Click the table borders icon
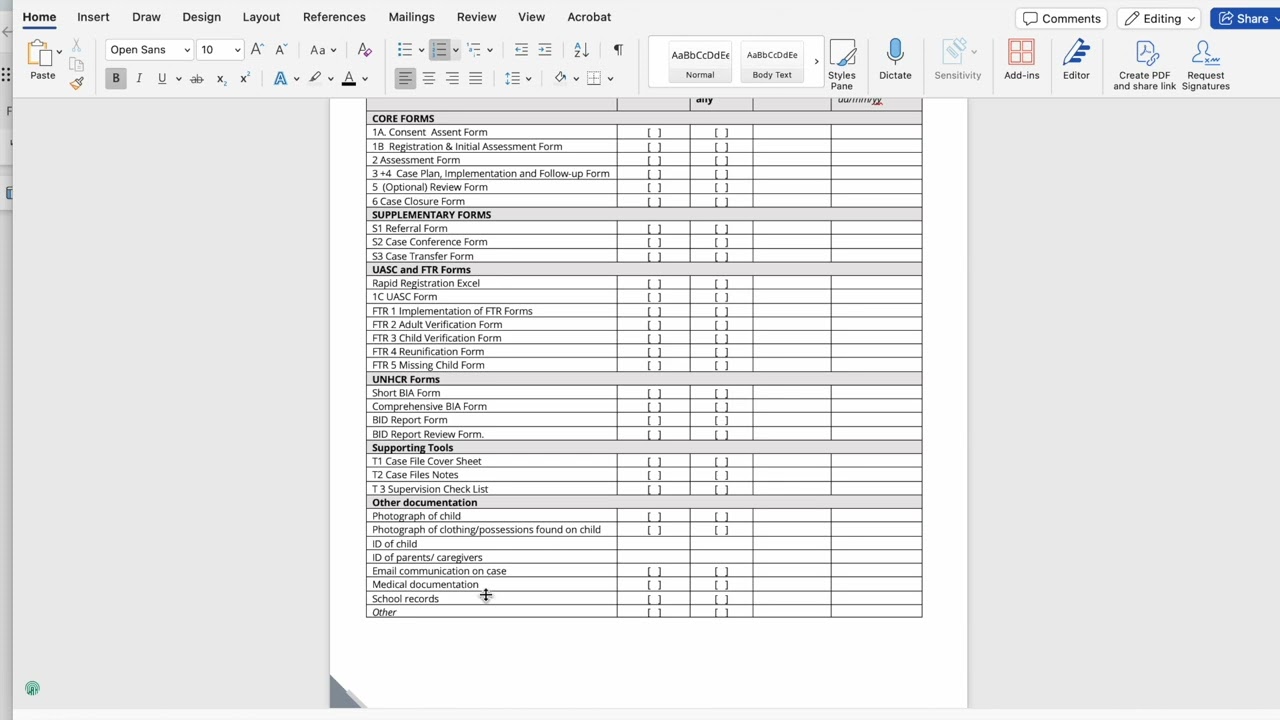 (594, 78)
